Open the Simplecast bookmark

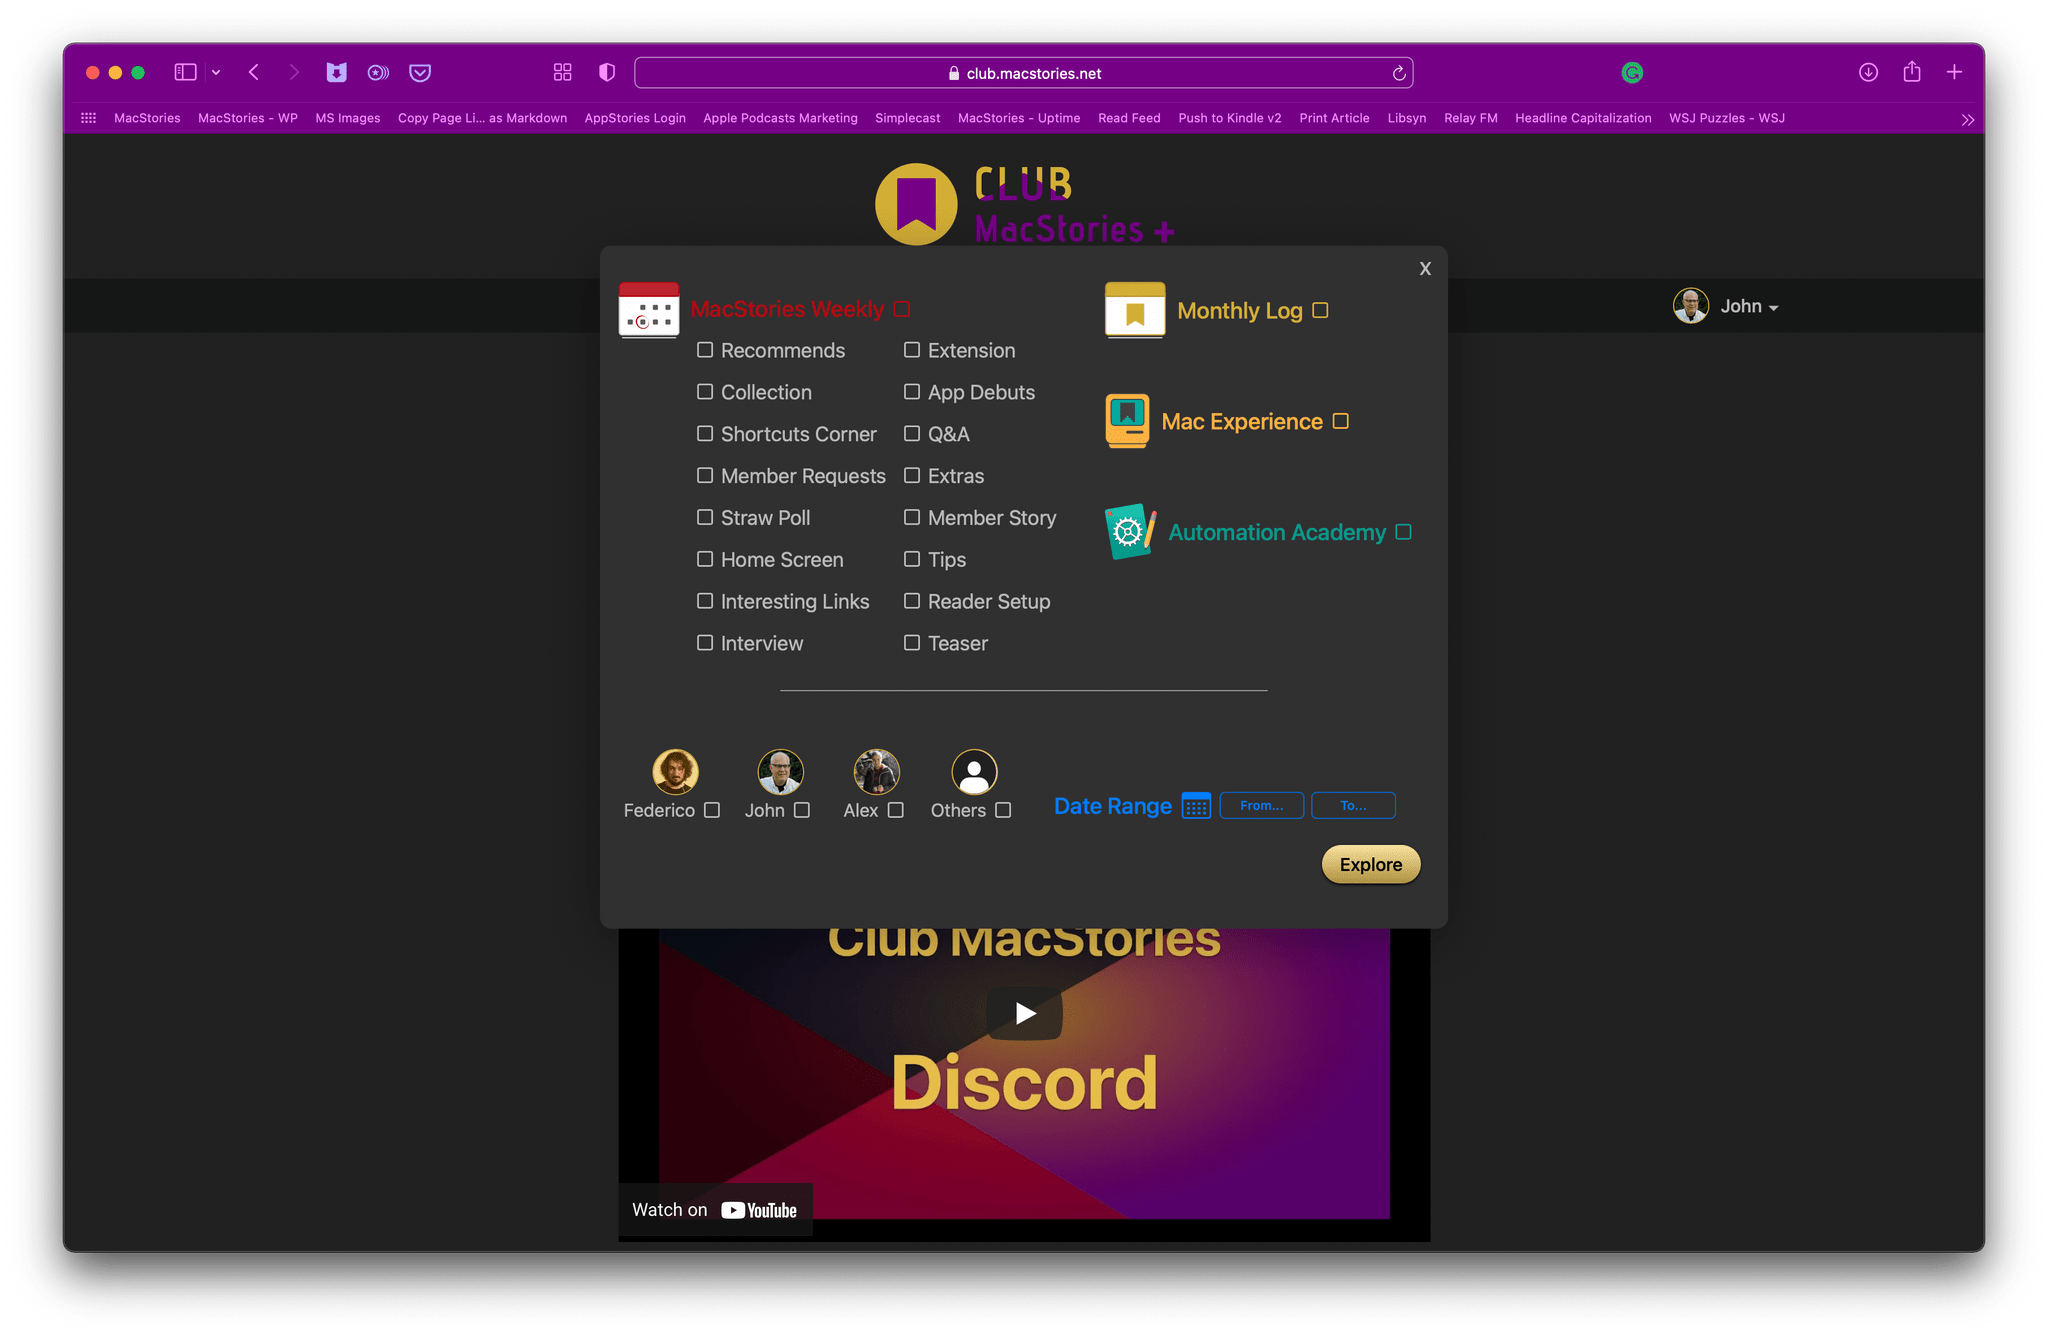[907, 118]
